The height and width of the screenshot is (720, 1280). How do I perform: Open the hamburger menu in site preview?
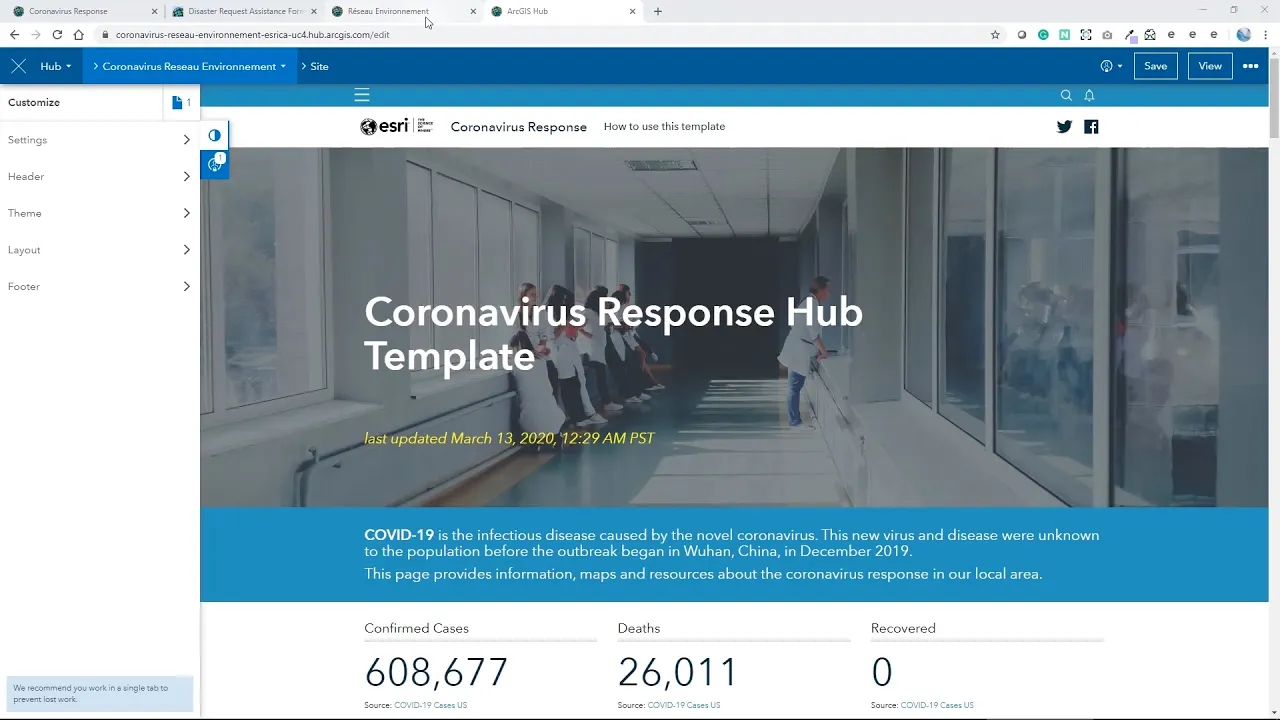pos(362,95)
